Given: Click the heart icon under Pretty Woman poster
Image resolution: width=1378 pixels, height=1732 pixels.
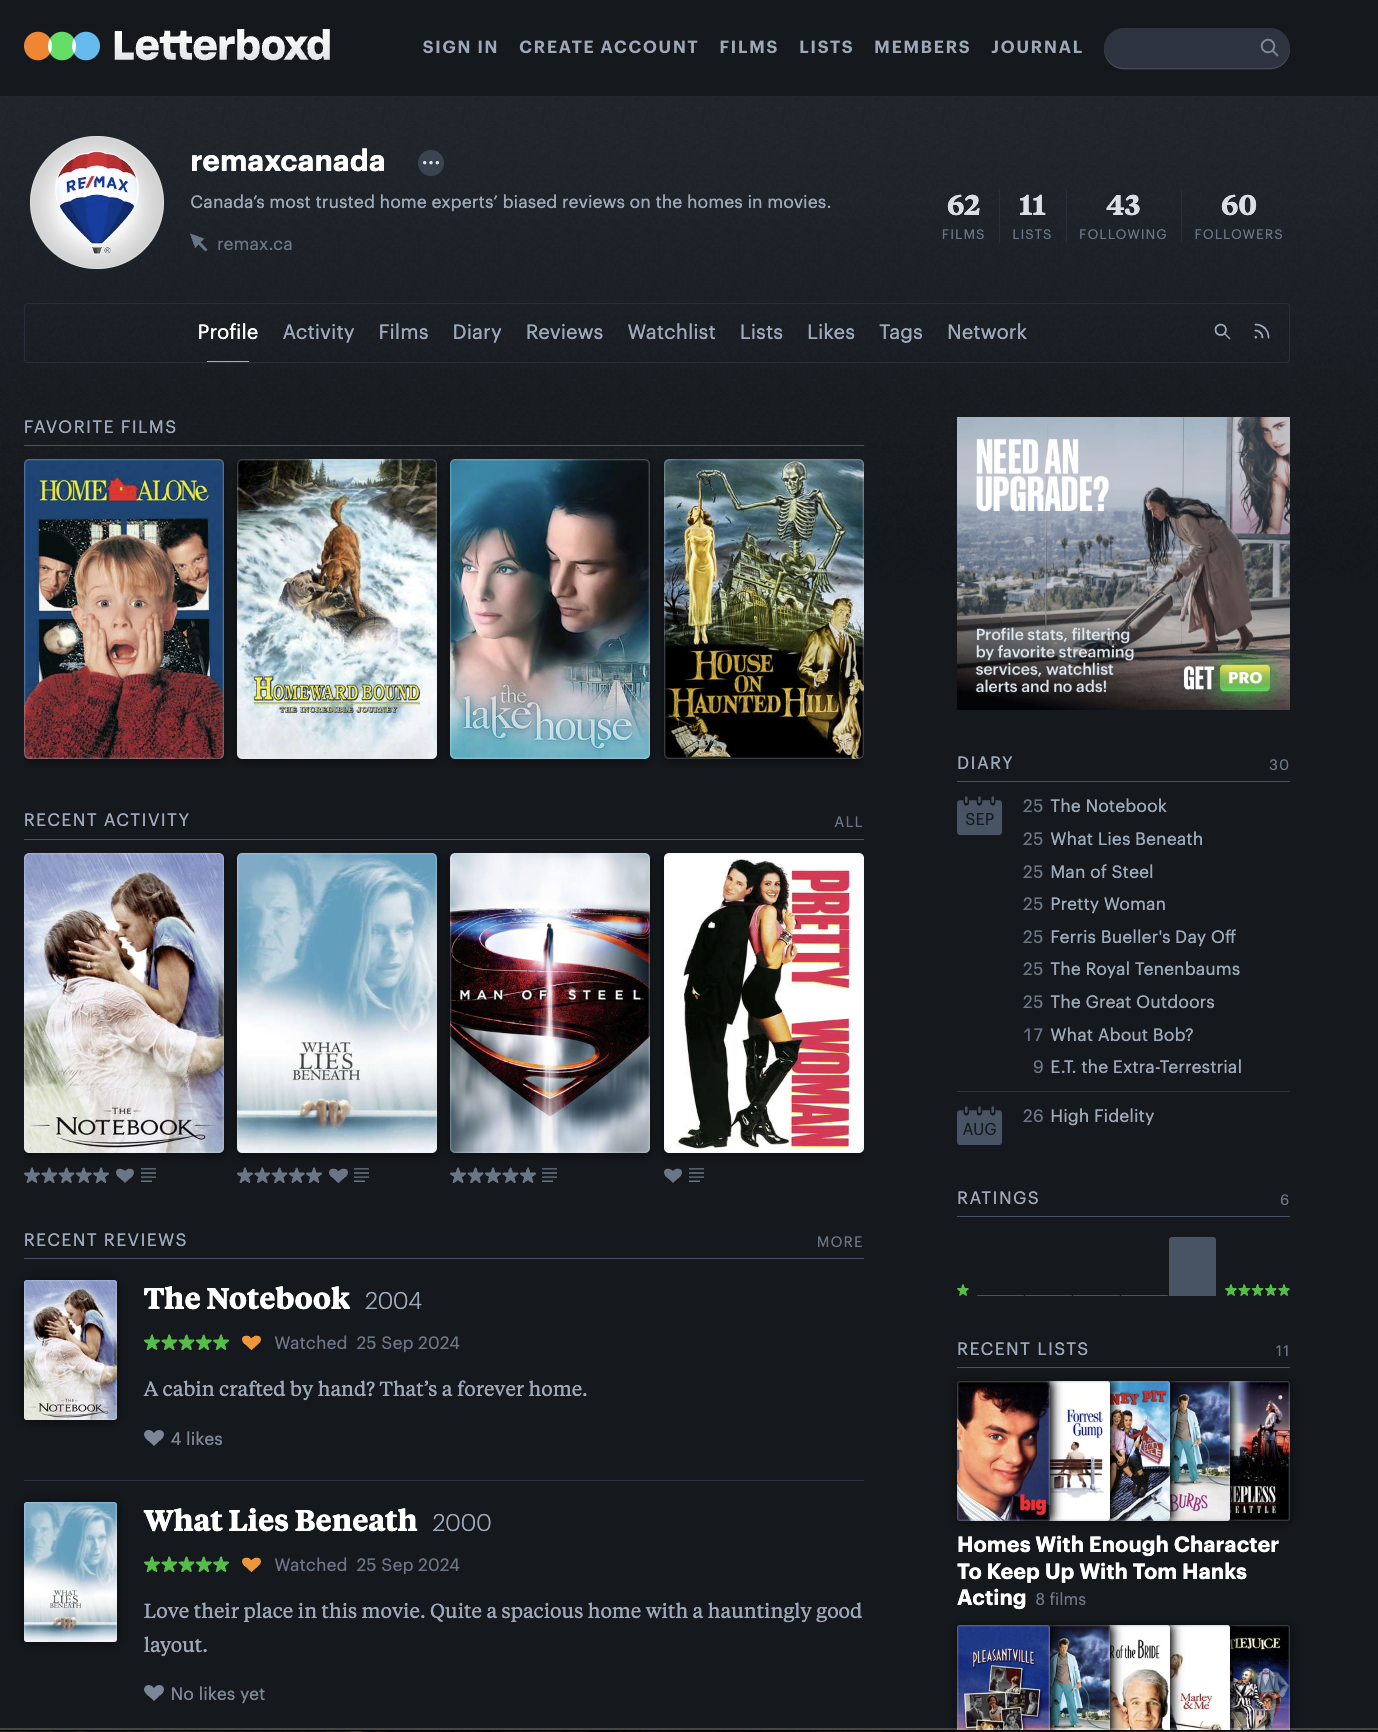Looking at the screenshot, I should tap(673, 1175).
